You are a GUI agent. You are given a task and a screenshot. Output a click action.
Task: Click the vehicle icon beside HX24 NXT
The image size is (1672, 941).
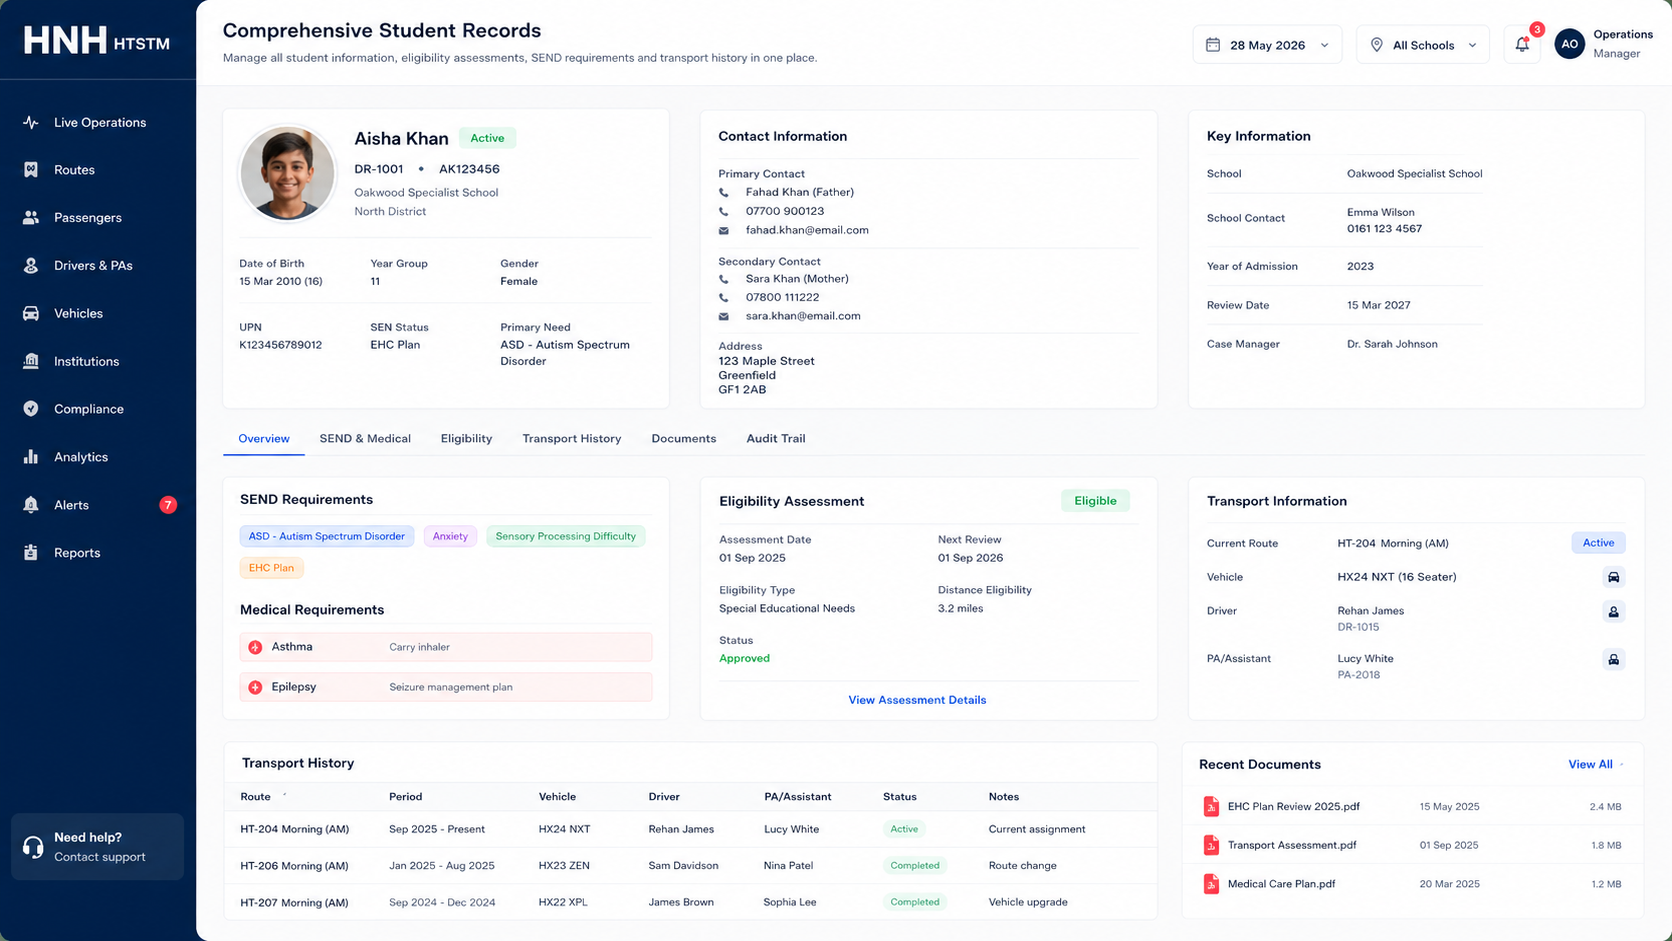pyautogui.click(x=1613, y=577)
